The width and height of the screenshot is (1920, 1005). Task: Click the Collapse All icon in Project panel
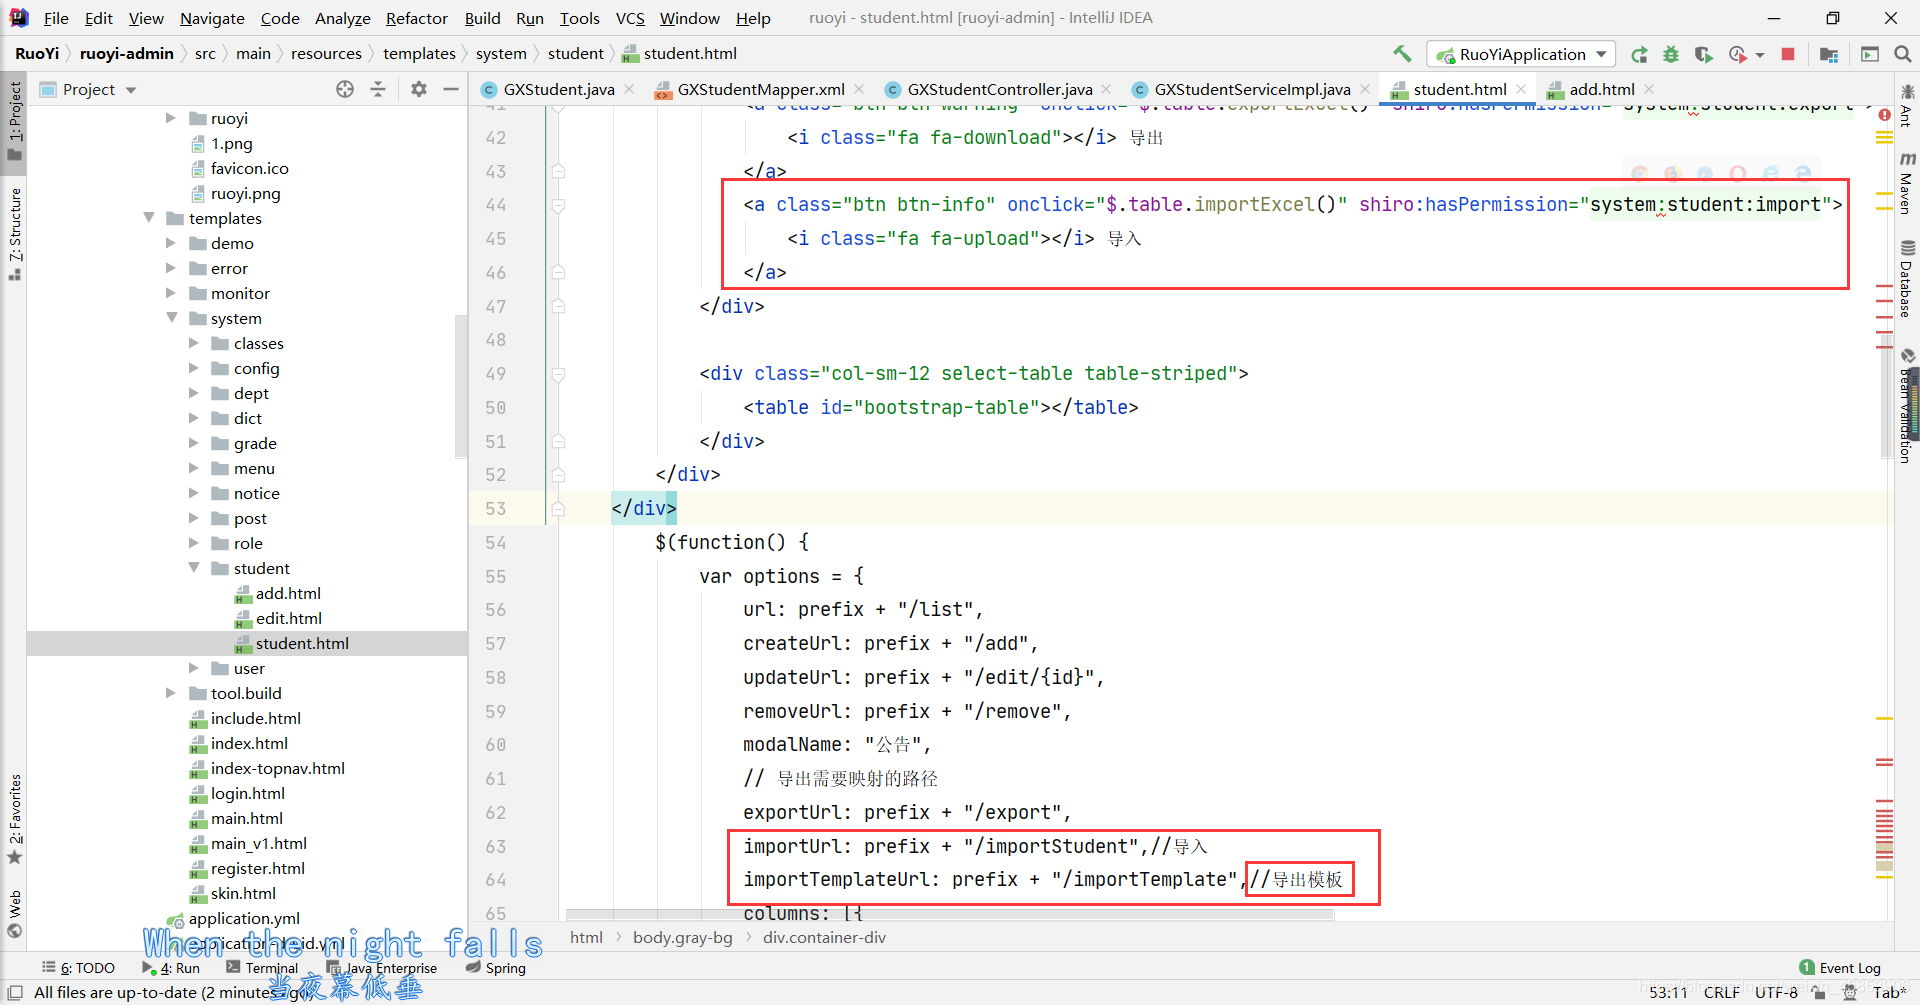pyautogui.click(x=378, y=89)
